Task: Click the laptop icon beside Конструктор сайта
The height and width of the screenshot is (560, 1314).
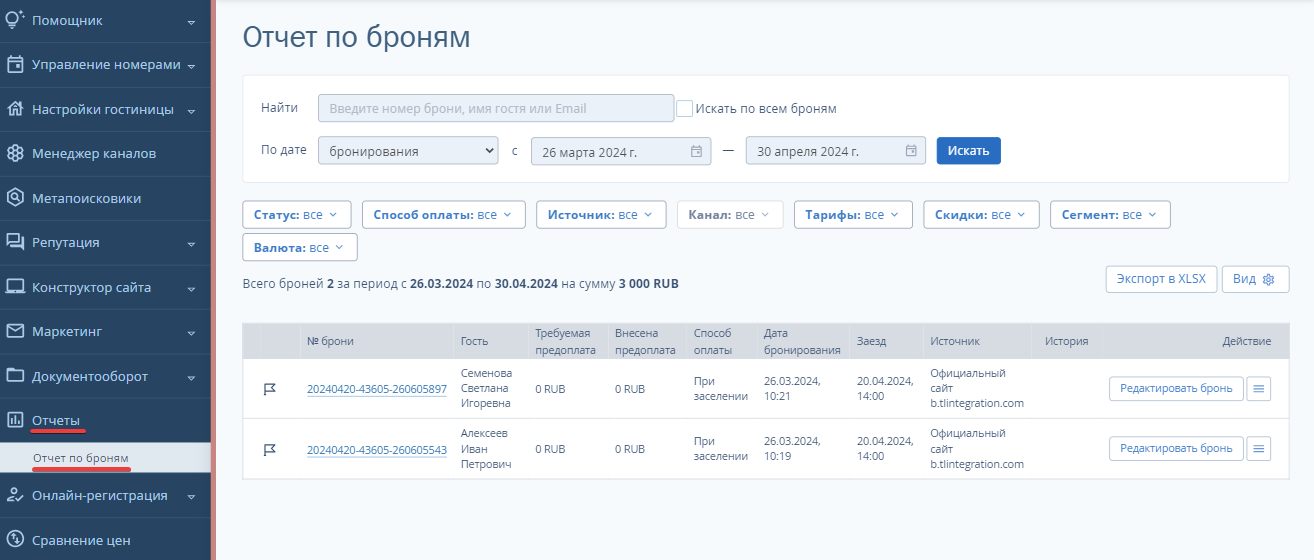Action: (x=15, y=287)
